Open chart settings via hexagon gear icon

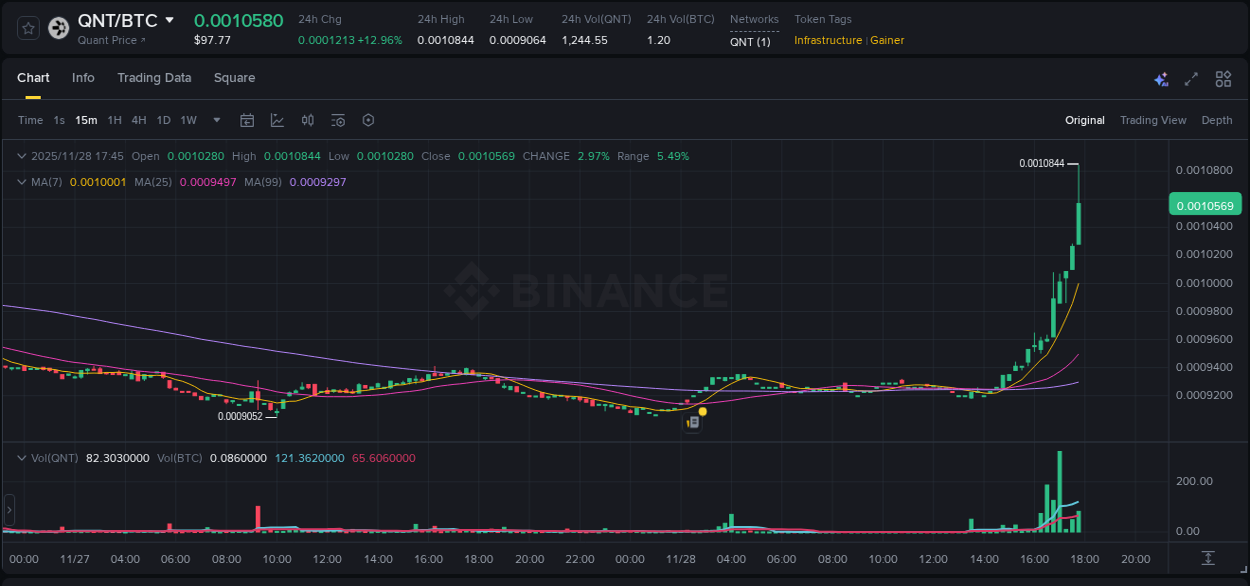[x=368, y=120]
